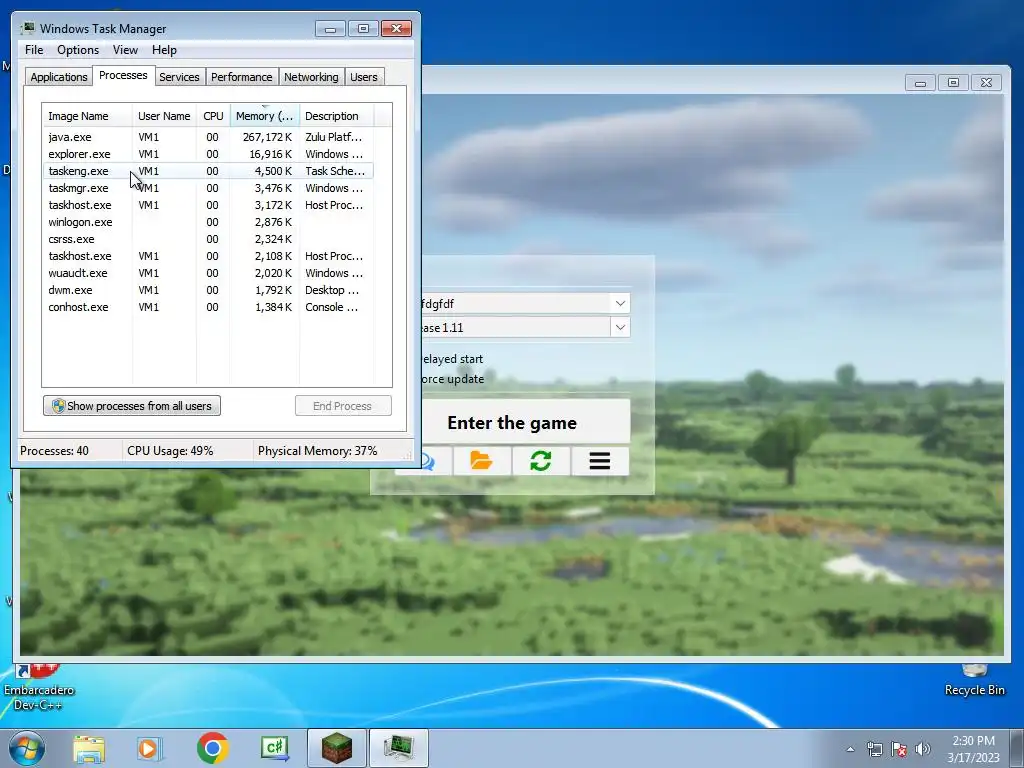Viewport: 1024px width, 768px height.
Task: Click the network tray icon
Action: 874,749
